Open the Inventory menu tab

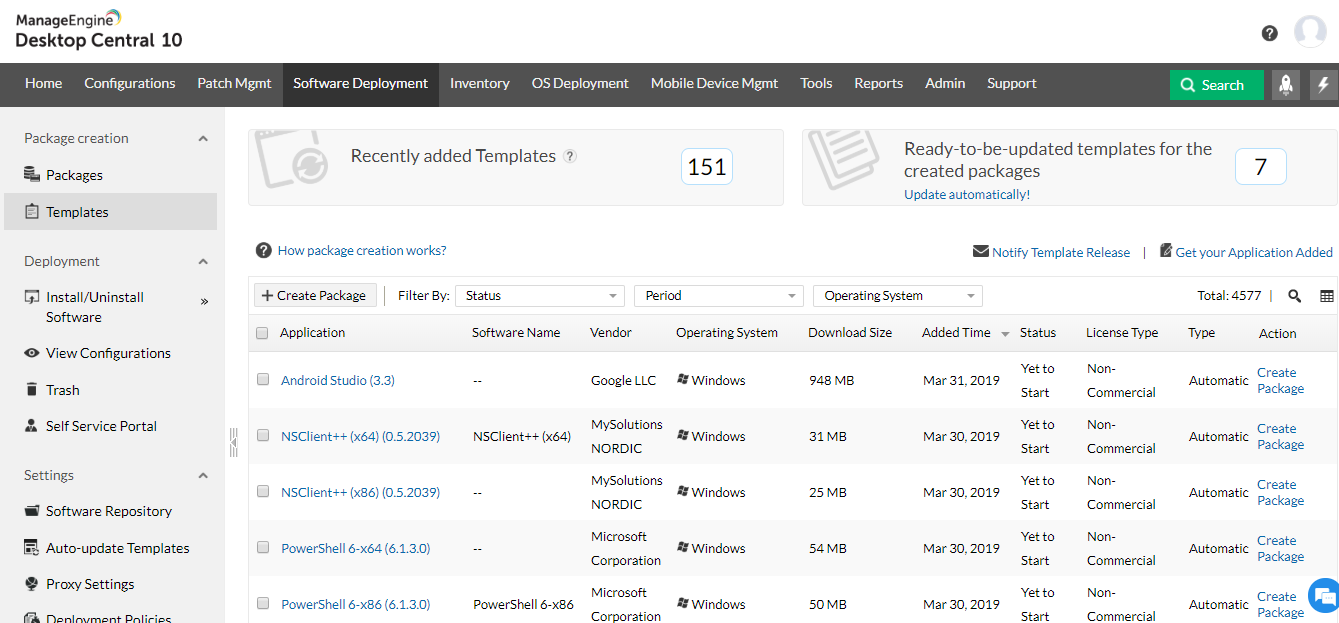pos(479,84)
